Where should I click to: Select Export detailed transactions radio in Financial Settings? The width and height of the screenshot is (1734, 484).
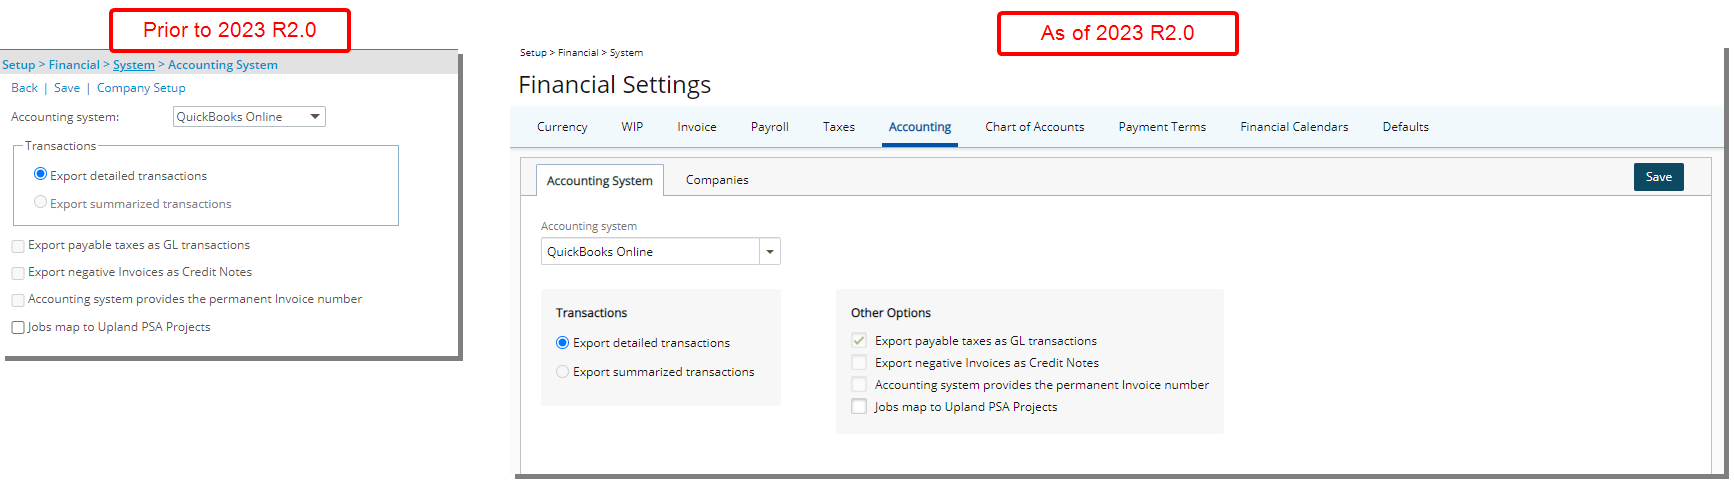(562, 343)
